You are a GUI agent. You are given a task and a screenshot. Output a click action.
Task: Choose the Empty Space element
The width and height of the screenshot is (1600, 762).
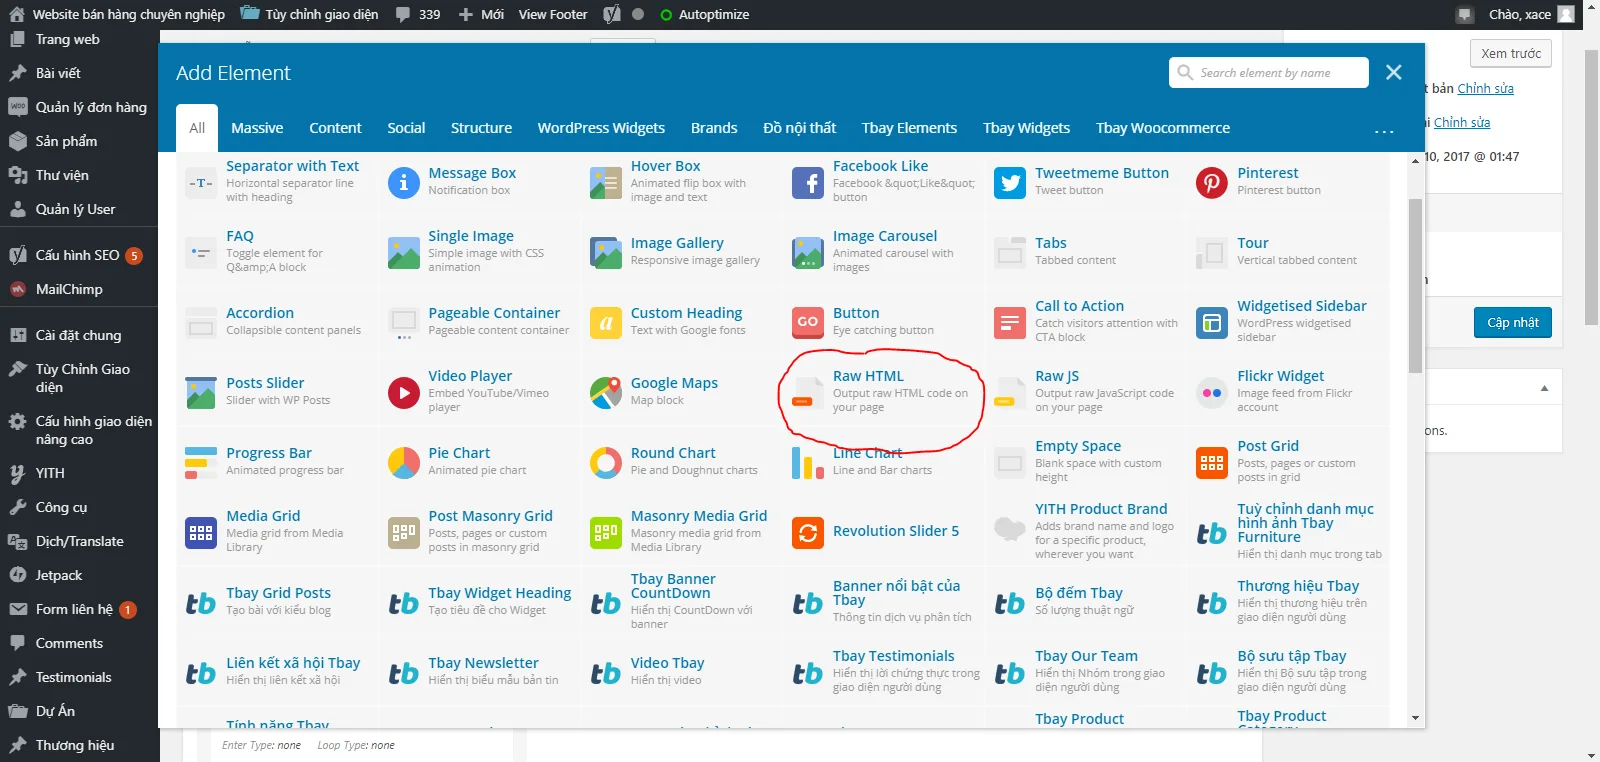(1088, 463)
